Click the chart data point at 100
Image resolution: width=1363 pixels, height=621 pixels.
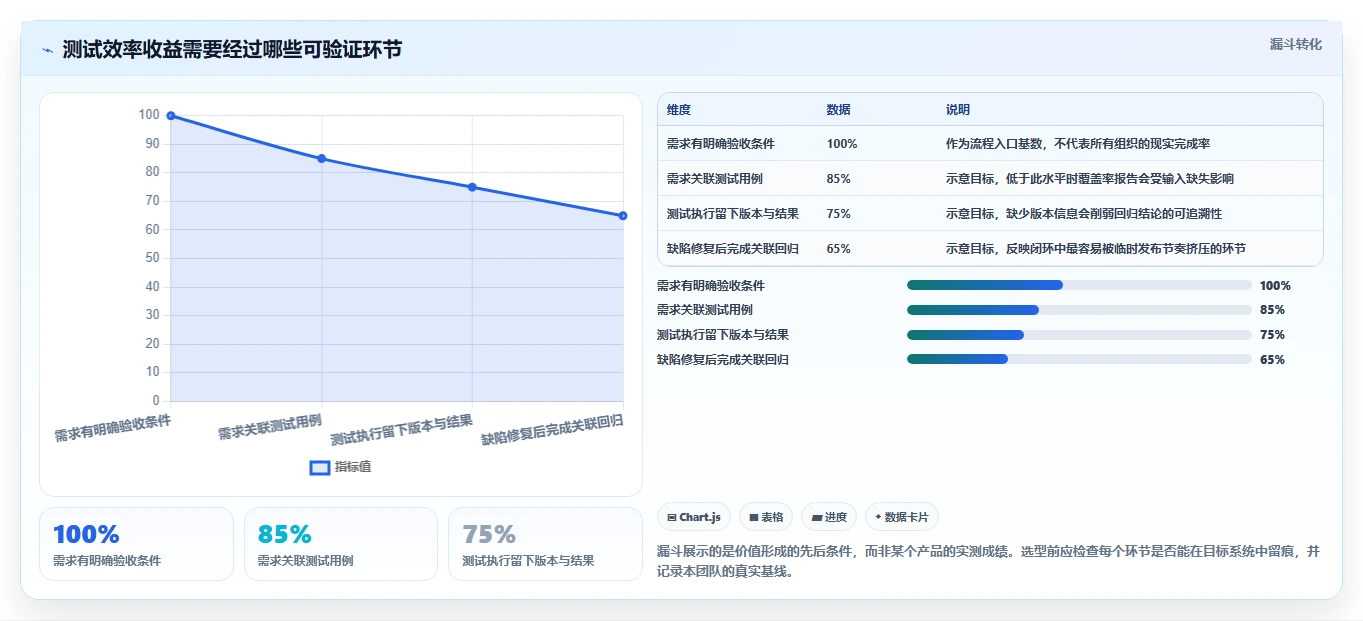[171, 116]
